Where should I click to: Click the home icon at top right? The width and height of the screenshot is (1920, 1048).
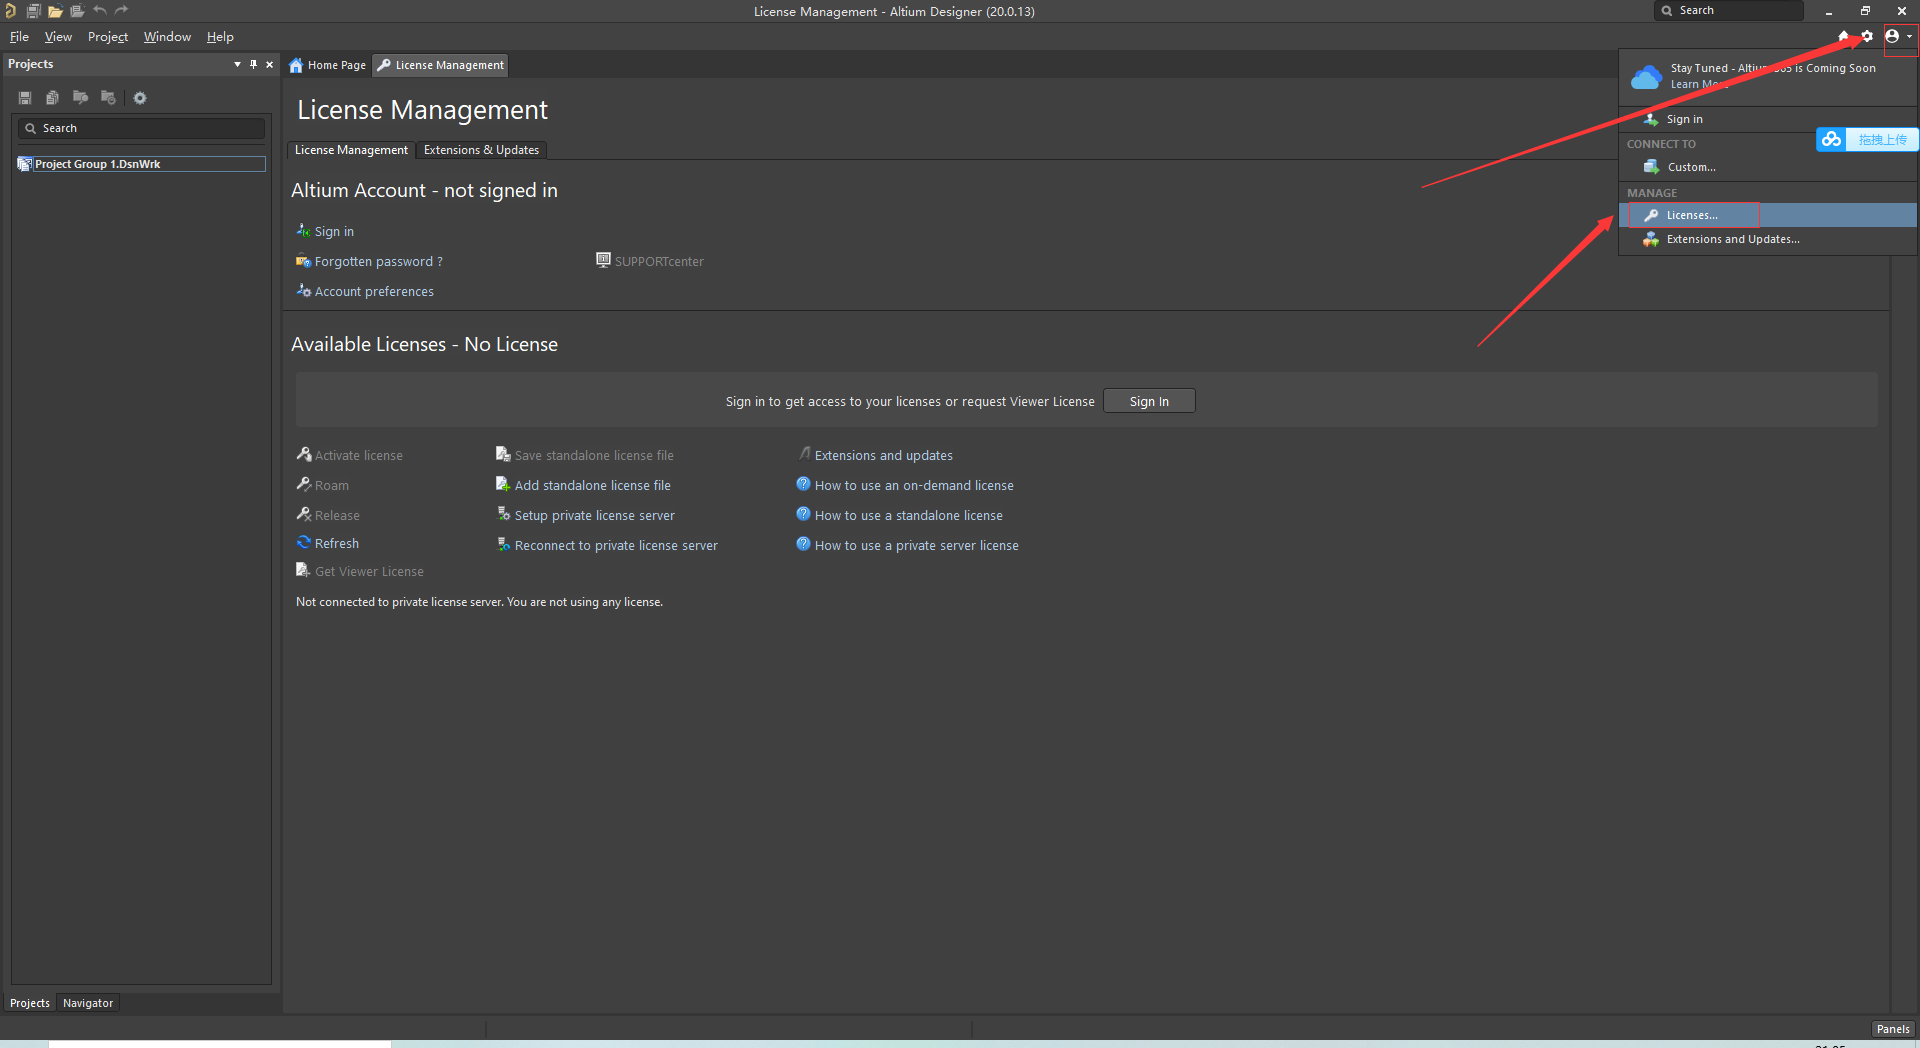1844,36
